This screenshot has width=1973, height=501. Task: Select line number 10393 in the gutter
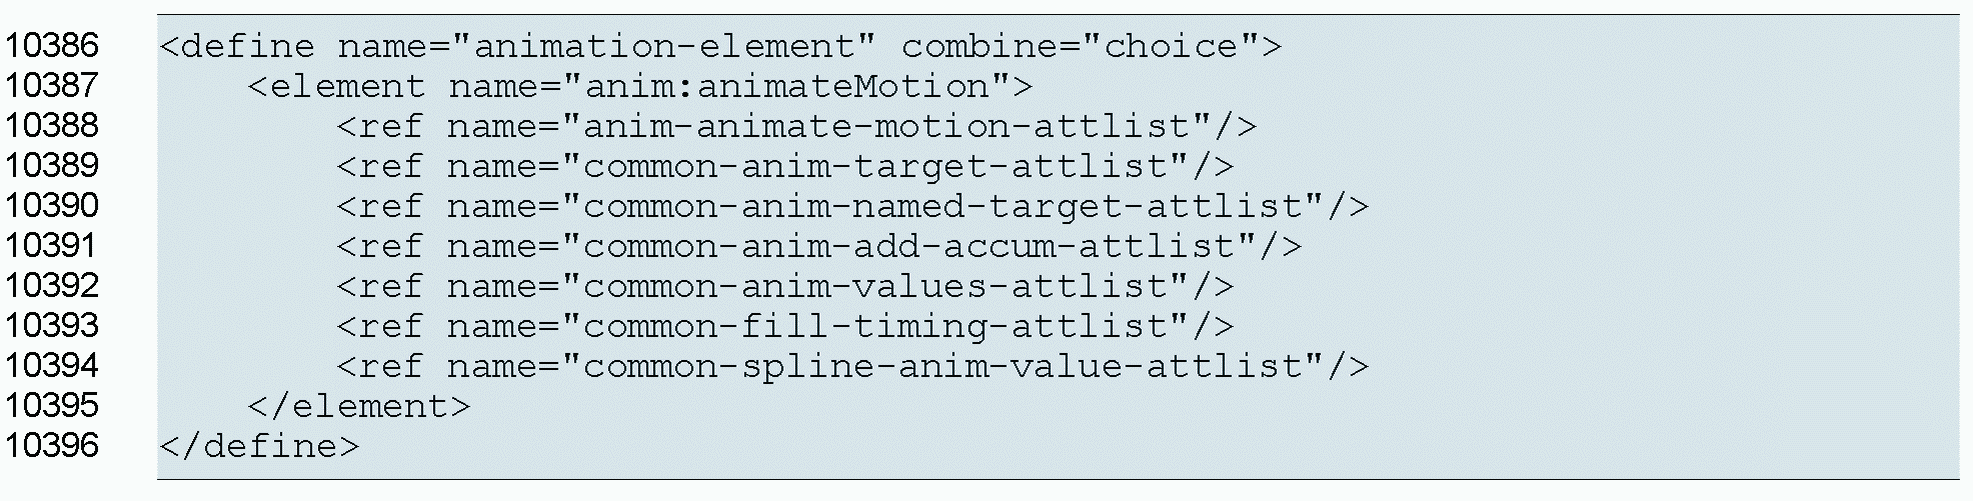coord(52,325)
